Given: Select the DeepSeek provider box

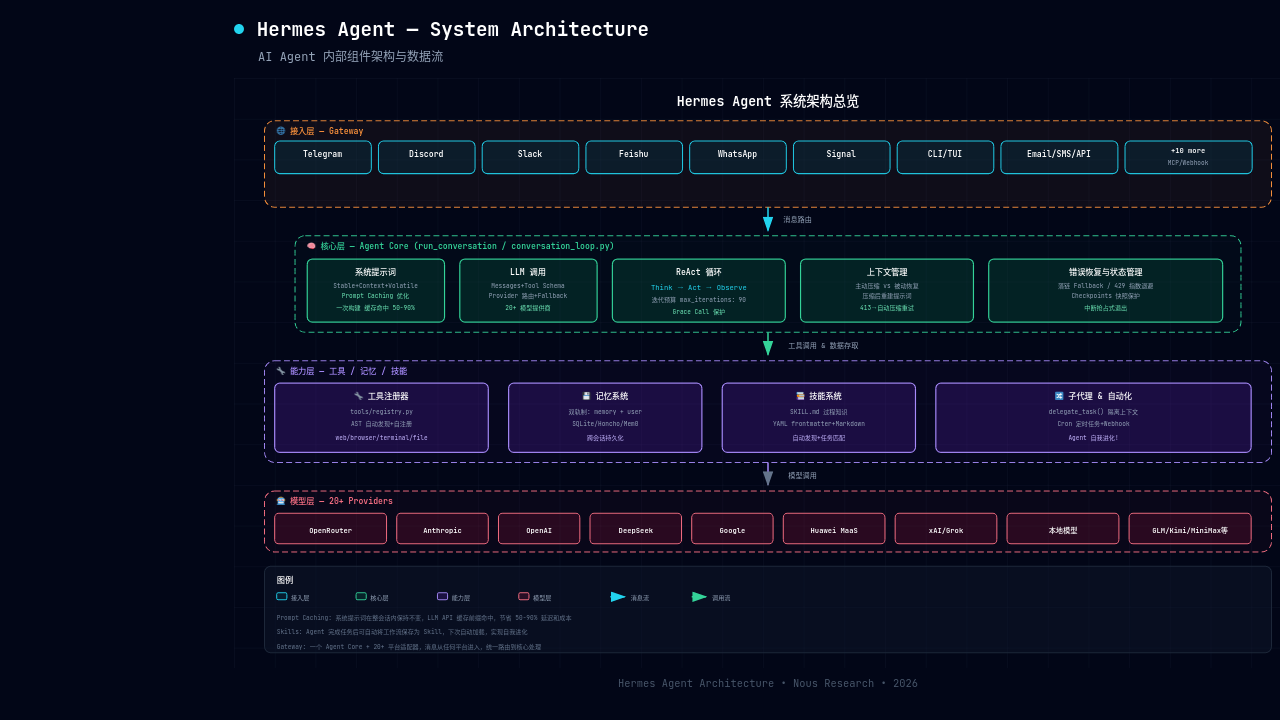Looking at the screenshot, I should click(x=636, y=529).
